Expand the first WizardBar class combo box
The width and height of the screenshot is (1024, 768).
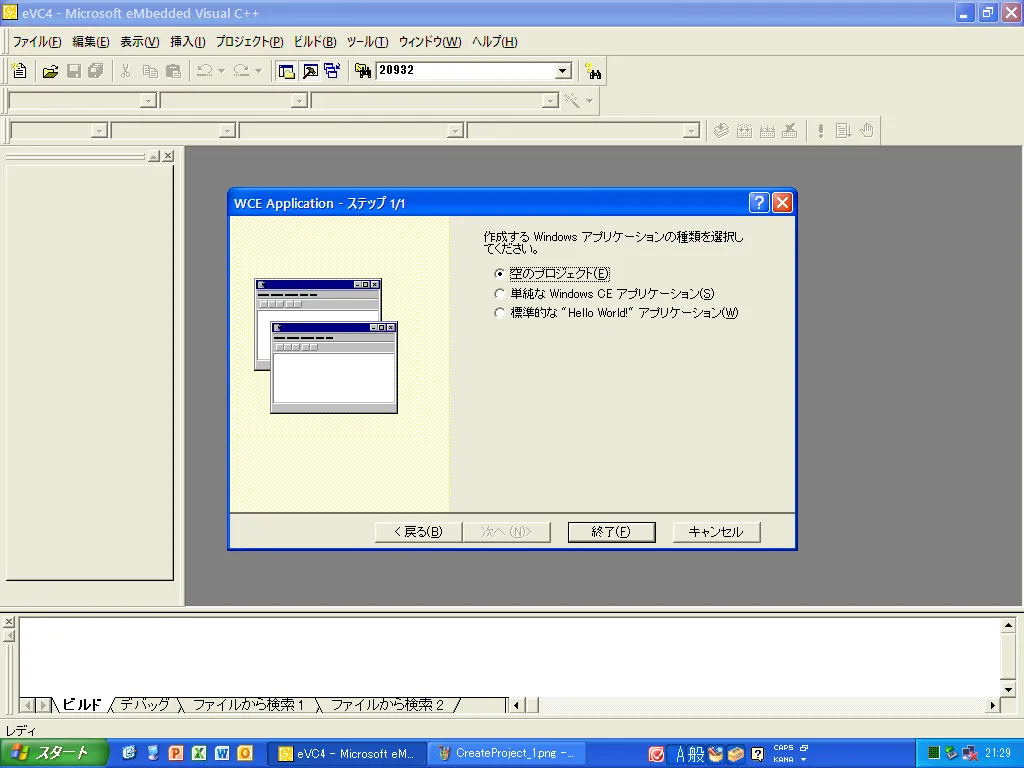click(x=149, y=101)
